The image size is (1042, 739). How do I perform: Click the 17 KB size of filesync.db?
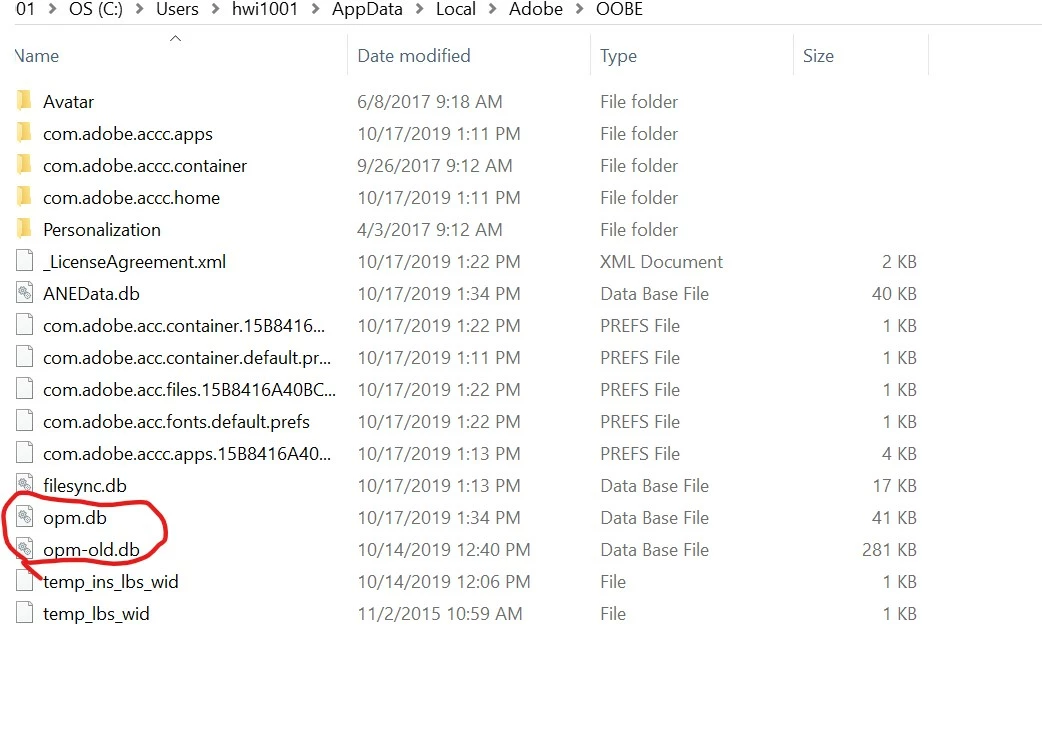tap(894, 486)
